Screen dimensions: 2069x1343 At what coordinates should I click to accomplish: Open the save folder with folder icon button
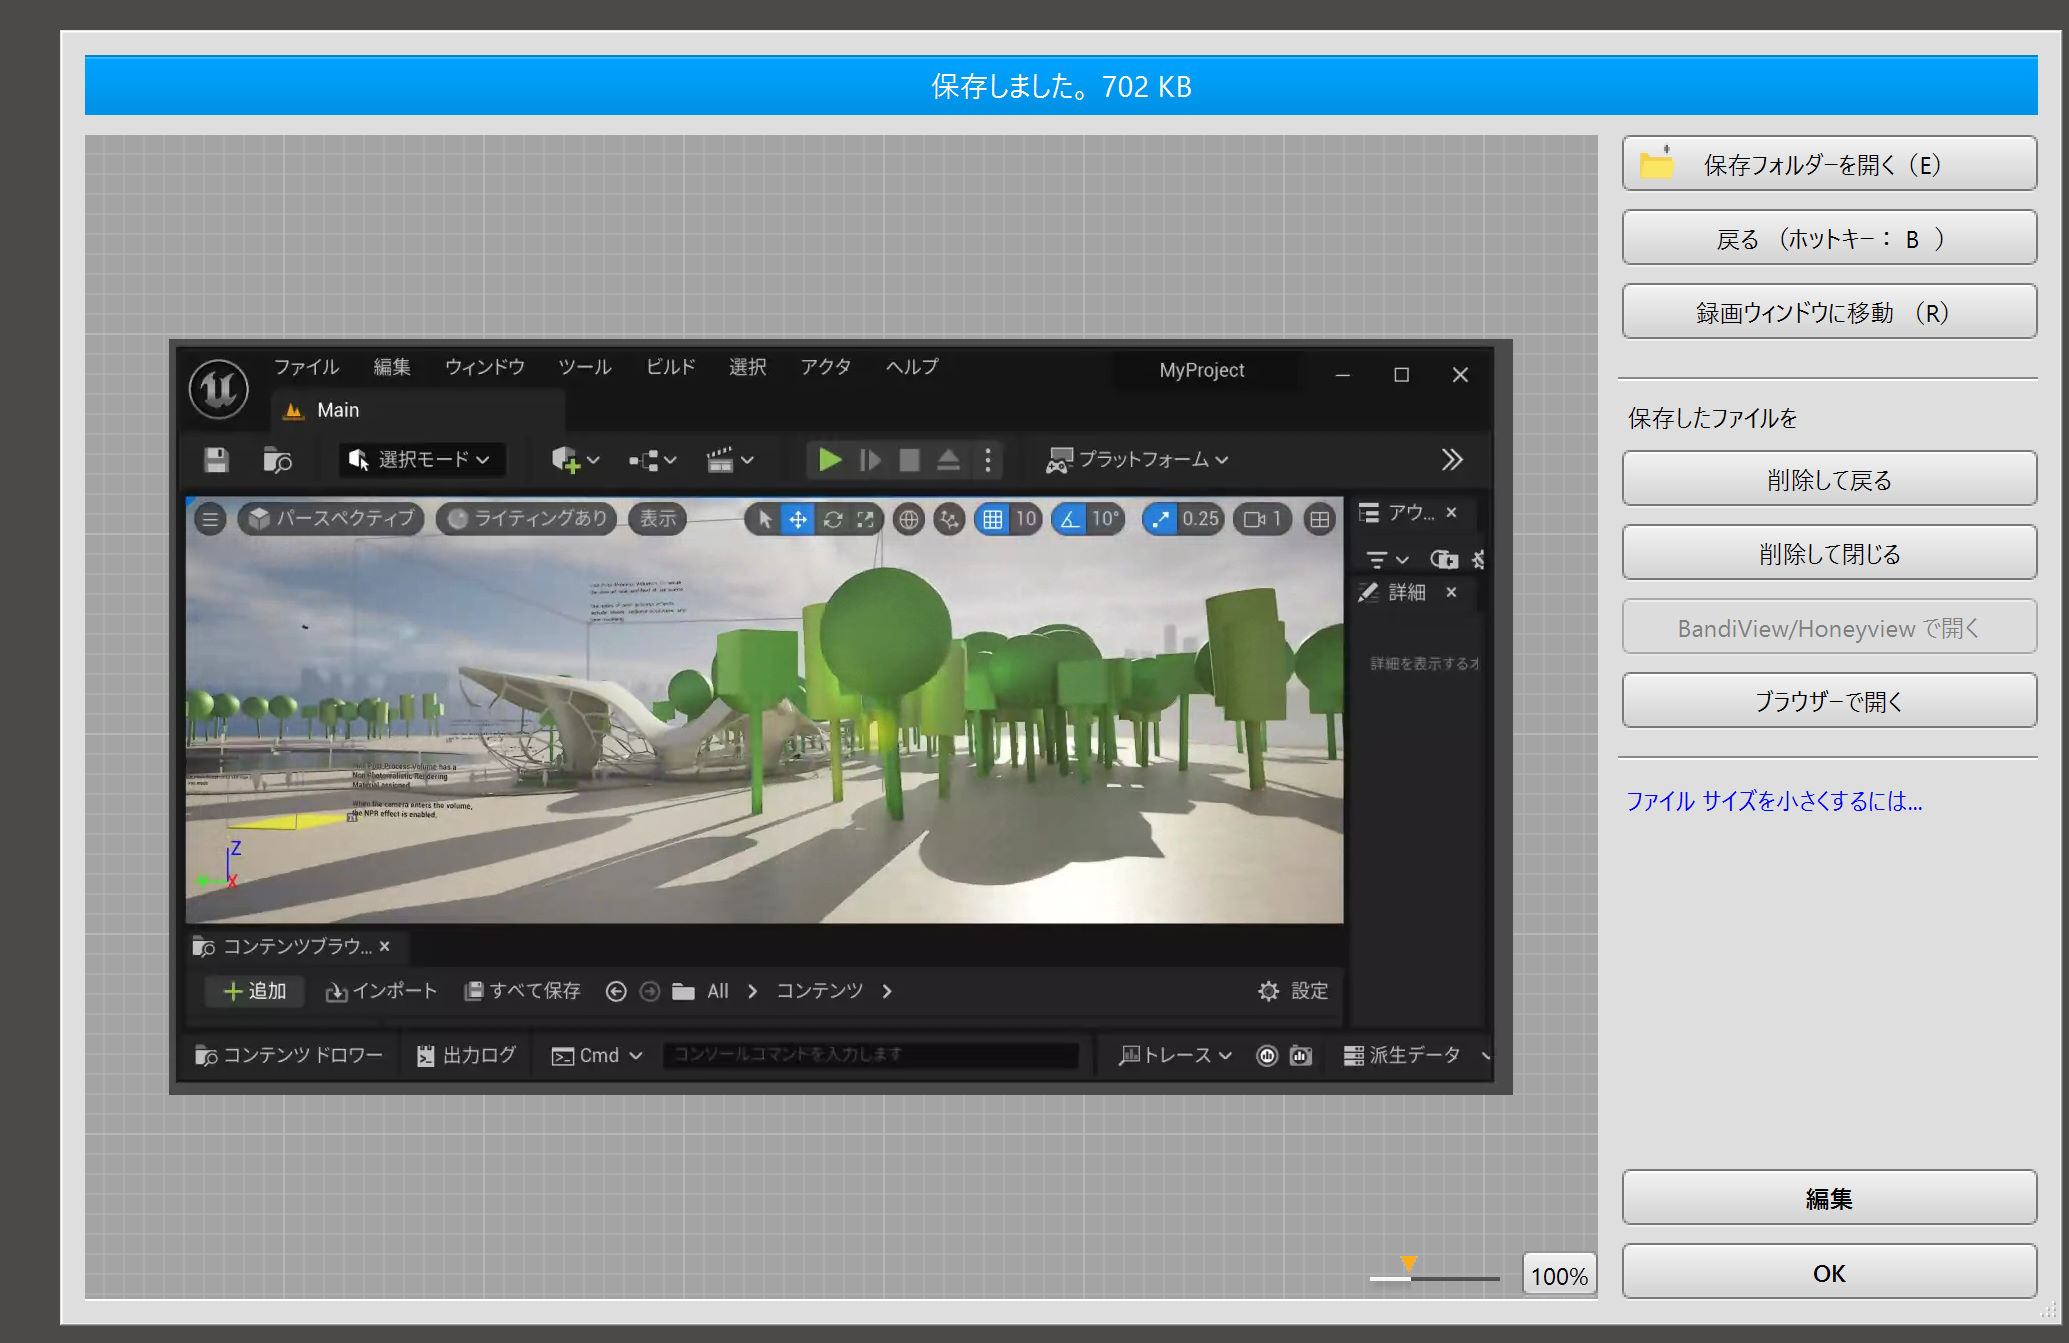(x=1828, y=164)
